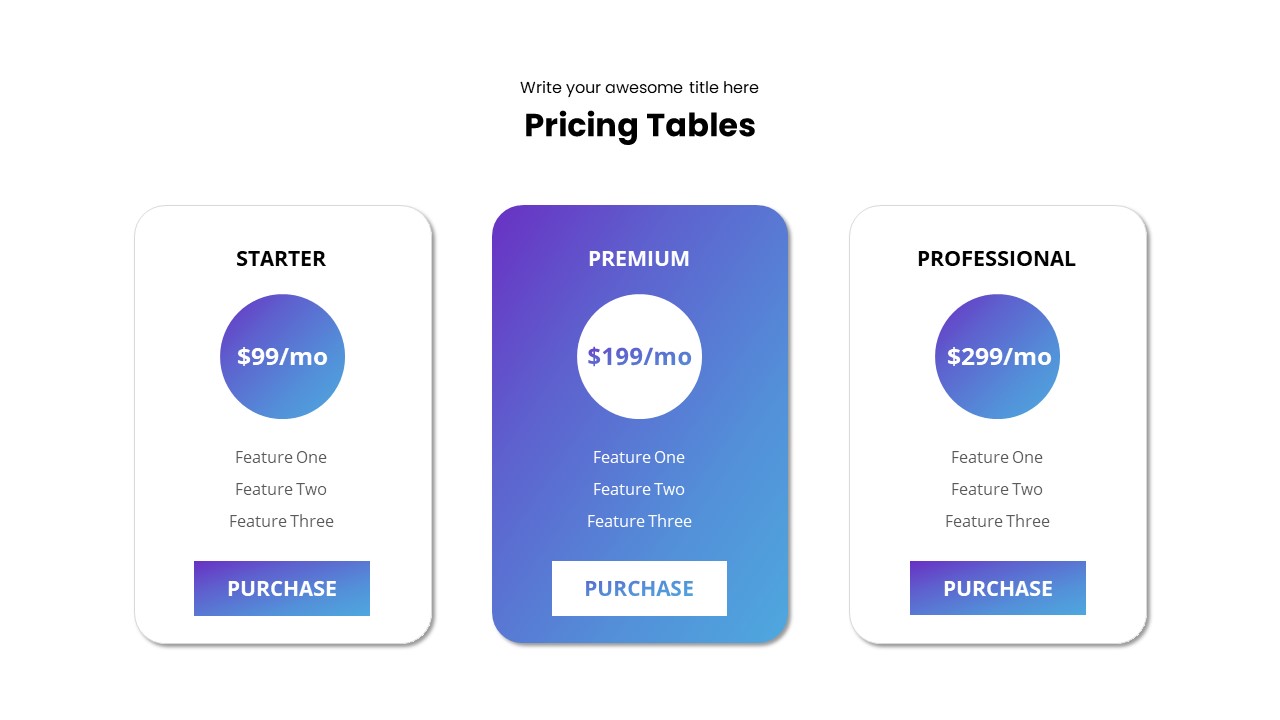Select Feature Two in the Starter card
The width and height of the screenshot is (1280, 720).
281,489
